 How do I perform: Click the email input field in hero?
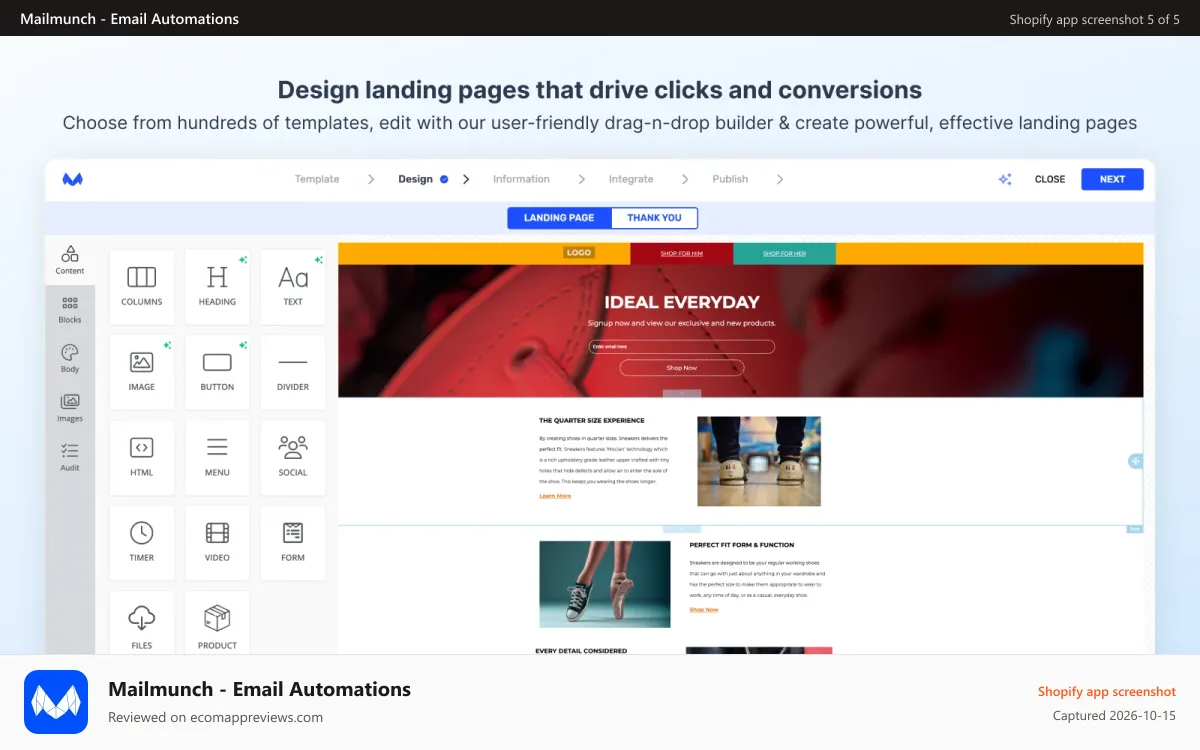point(682,347)
